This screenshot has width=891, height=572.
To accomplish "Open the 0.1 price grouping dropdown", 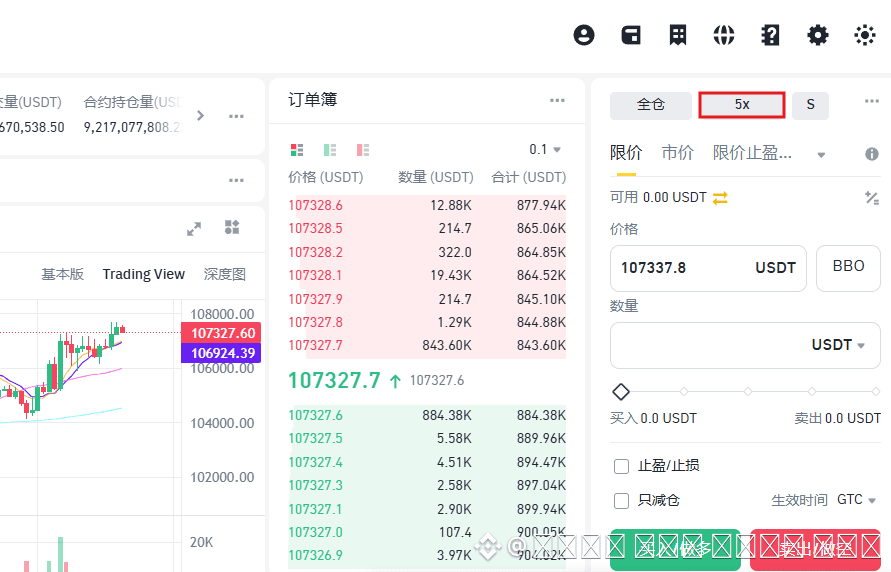I will tap(545, 149).
